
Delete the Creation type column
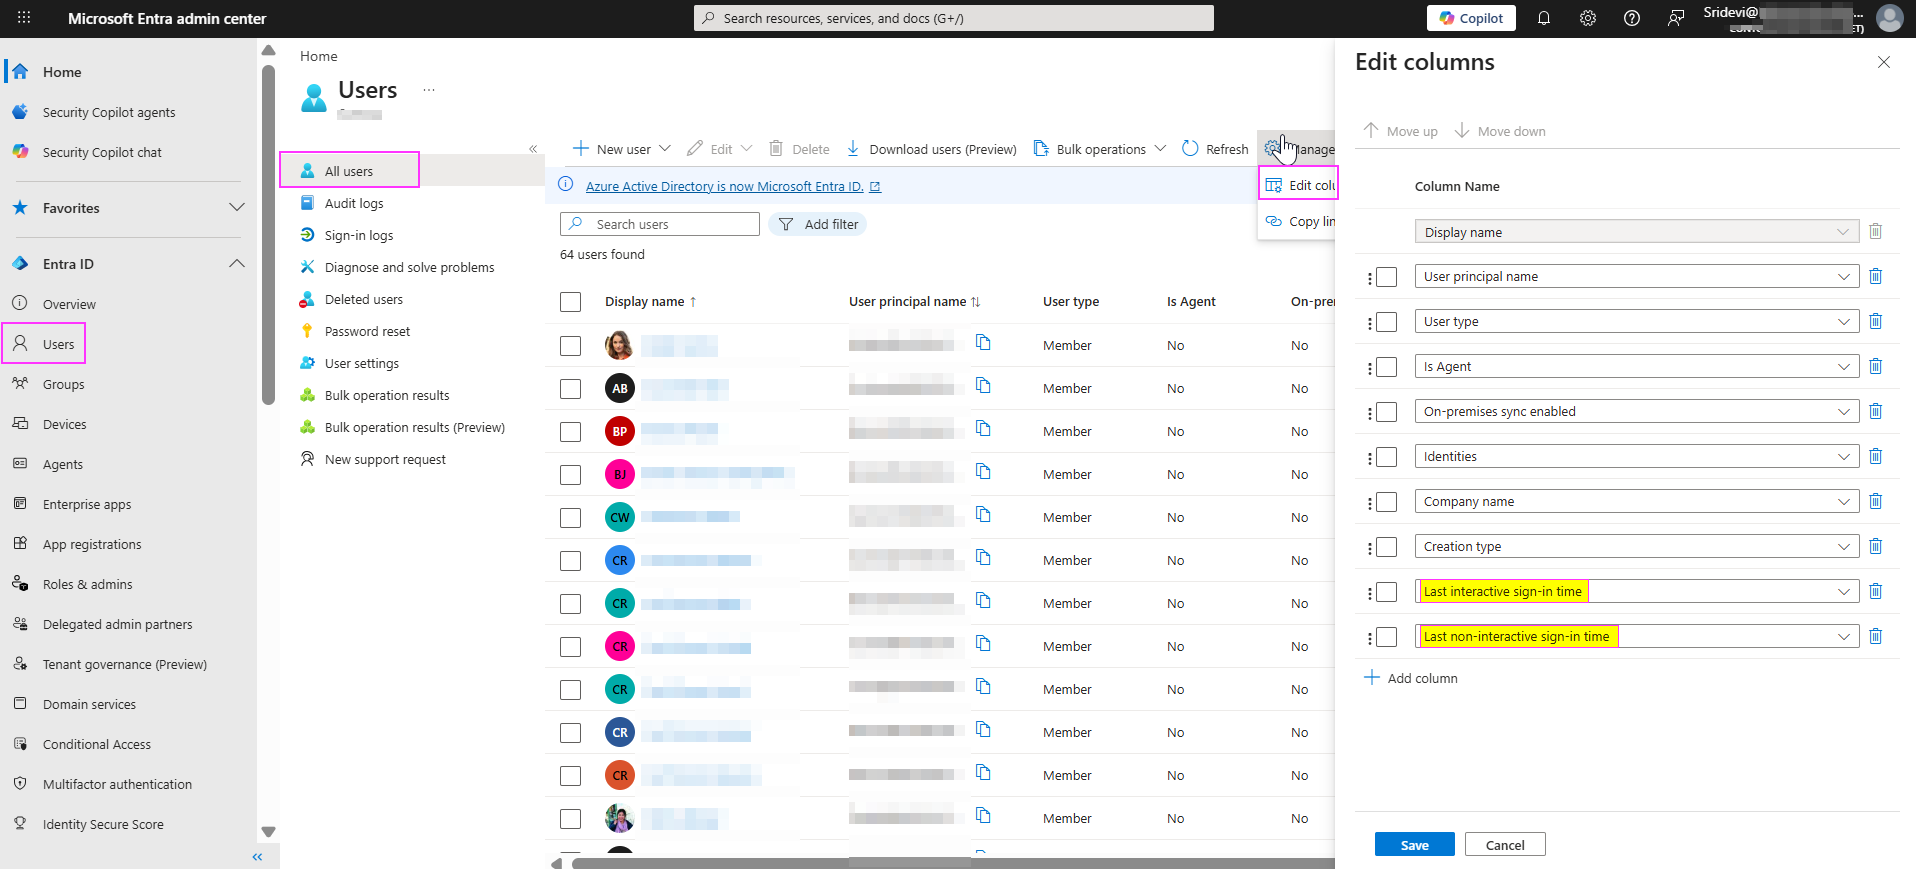(x=1876, y=546)
